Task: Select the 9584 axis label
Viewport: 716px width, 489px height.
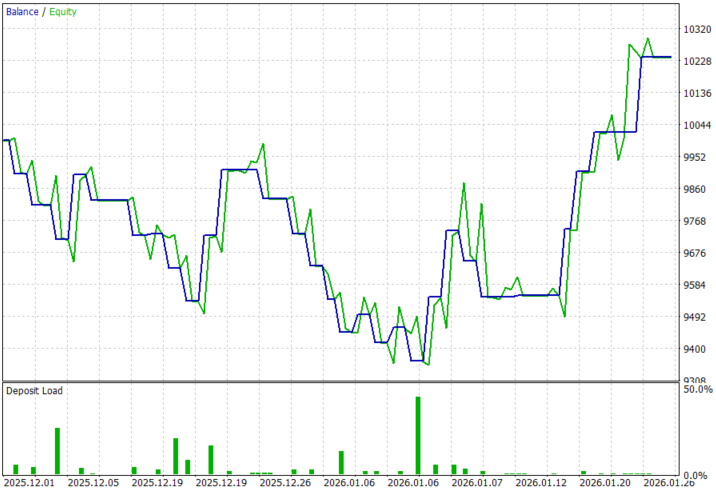Action: tap(697, 285)
